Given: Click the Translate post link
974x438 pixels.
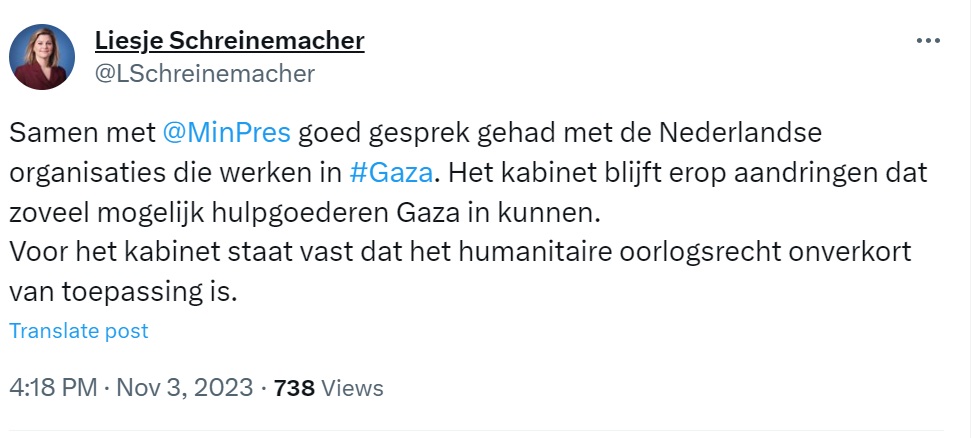Looking at the screenshot, I should click(x=79, y=331).
